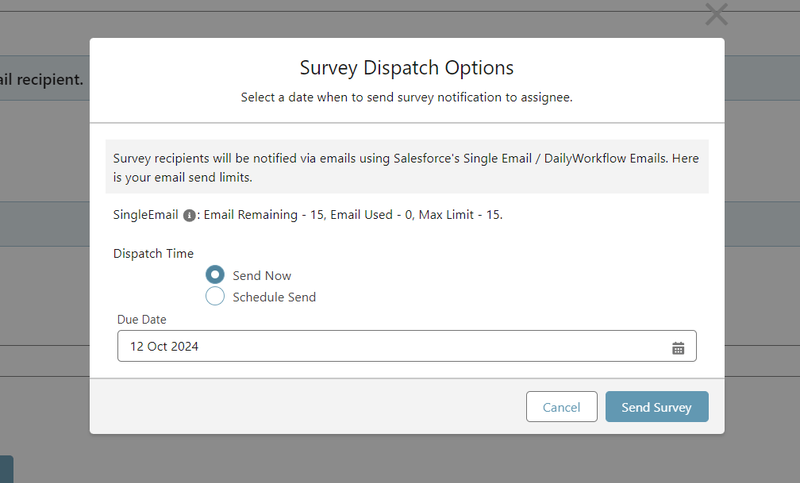This screenshot has height=483, width=800.
Task: Click the 'Due Date' field label
Action: 142,320
